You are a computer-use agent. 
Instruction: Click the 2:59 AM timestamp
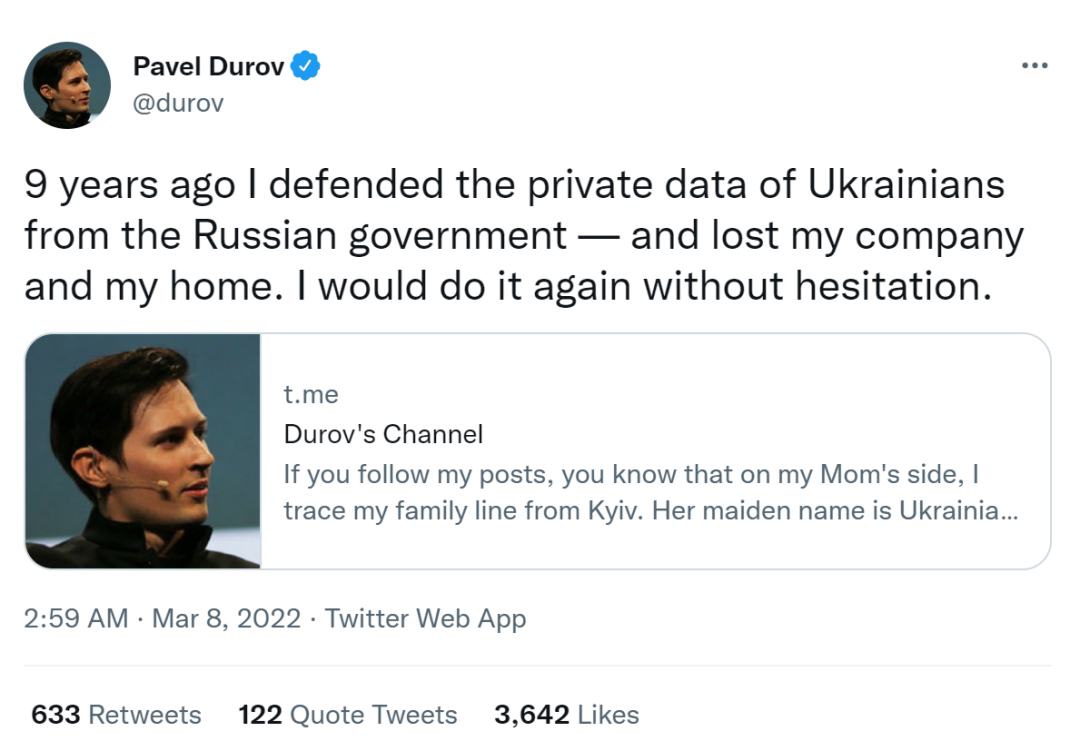(76, 619)
